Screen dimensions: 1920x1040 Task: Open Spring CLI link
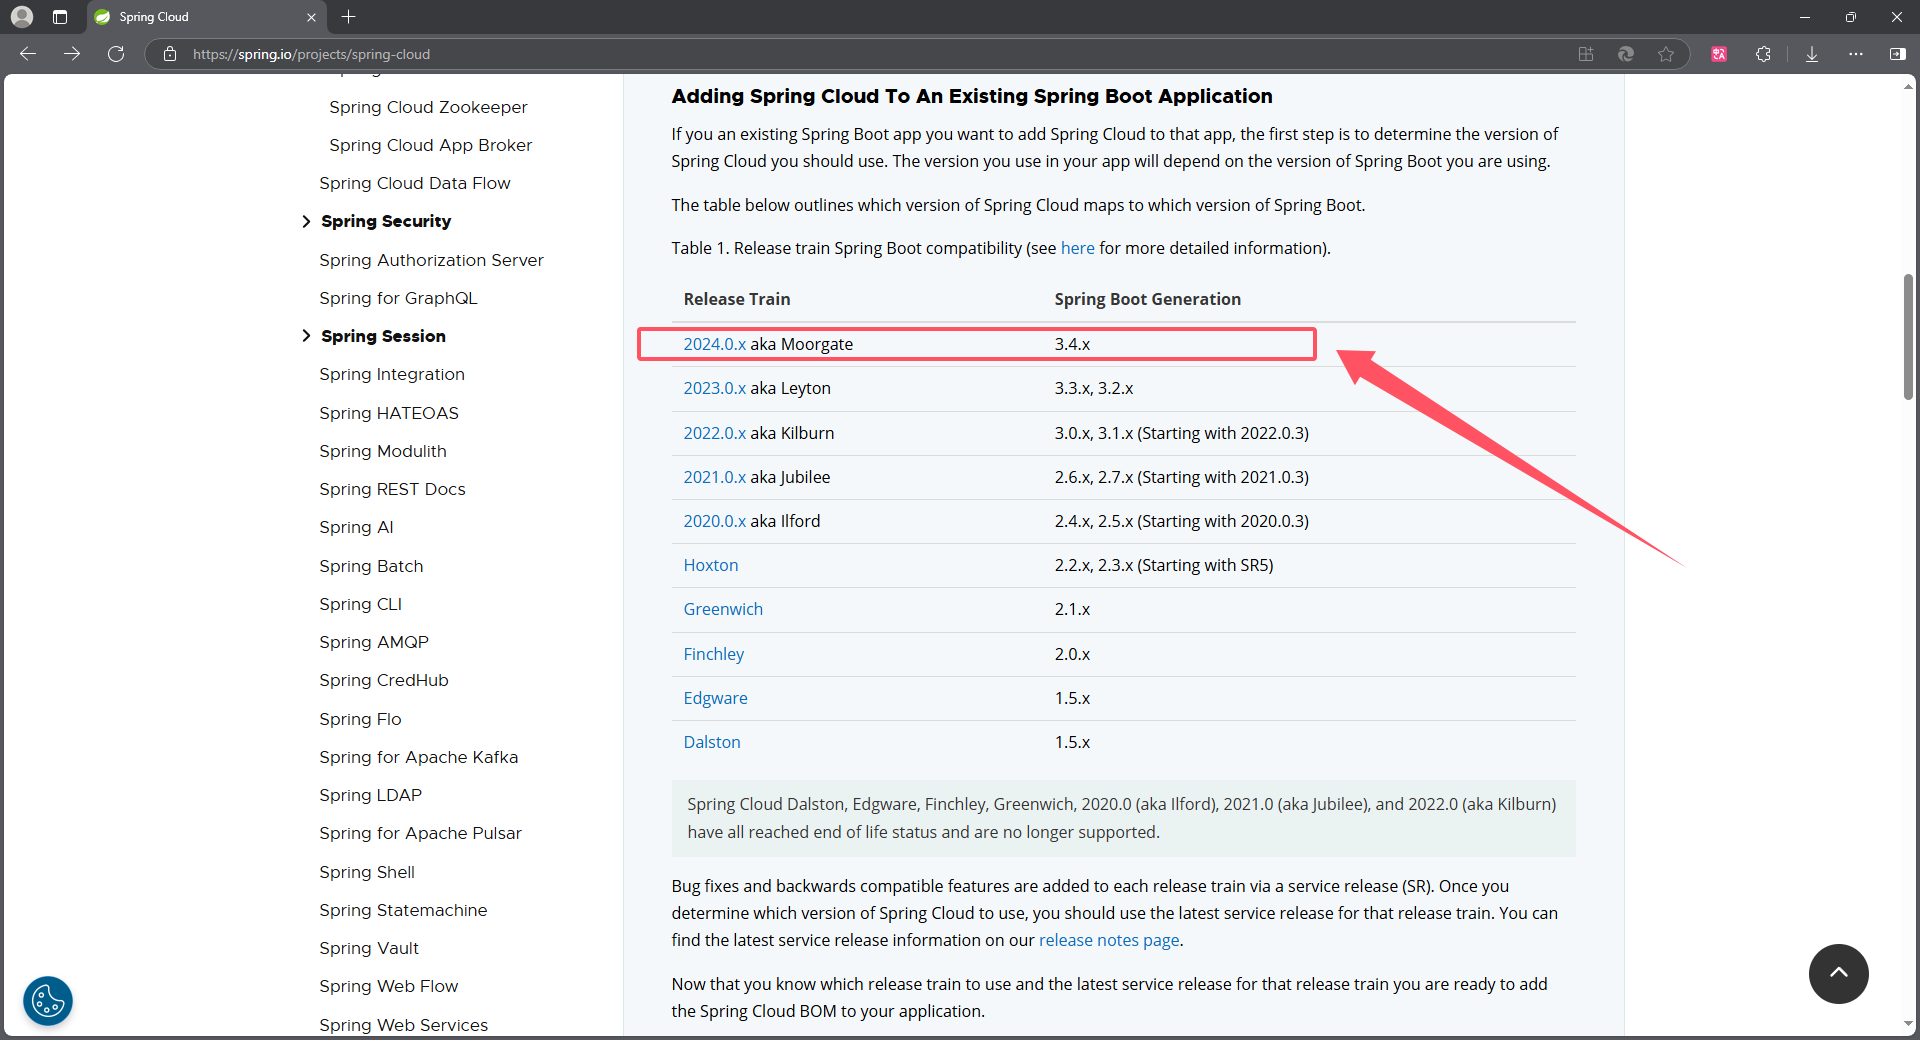360,604
